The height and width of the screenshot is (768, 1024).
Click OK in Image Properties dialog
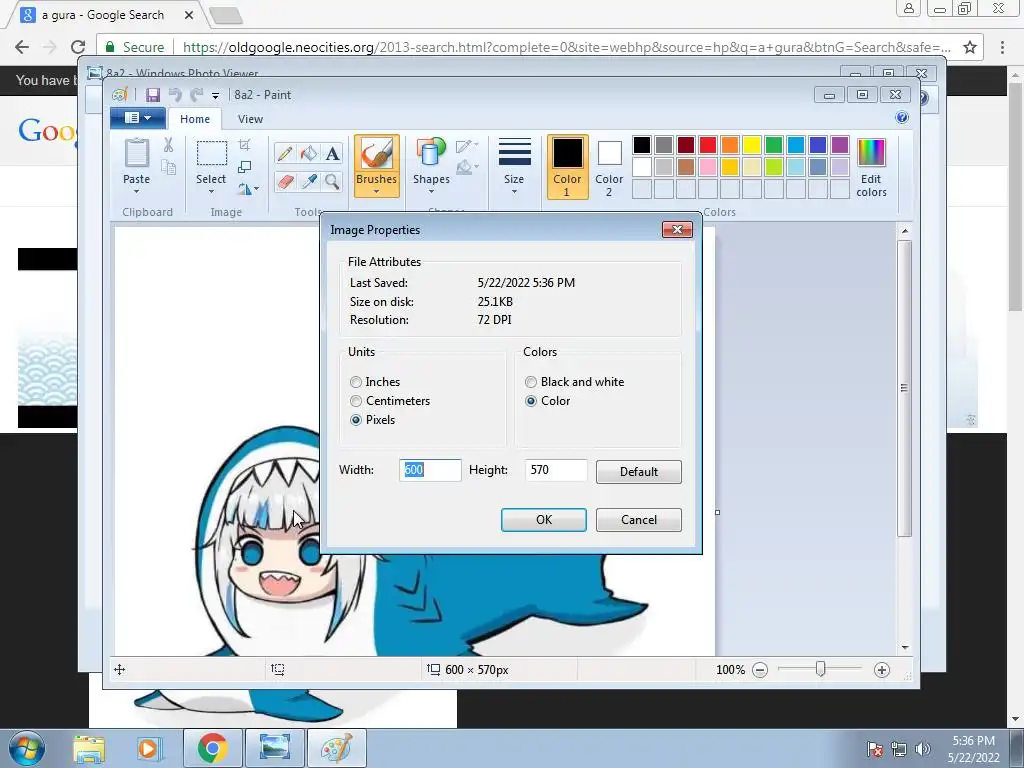(543, 520)
